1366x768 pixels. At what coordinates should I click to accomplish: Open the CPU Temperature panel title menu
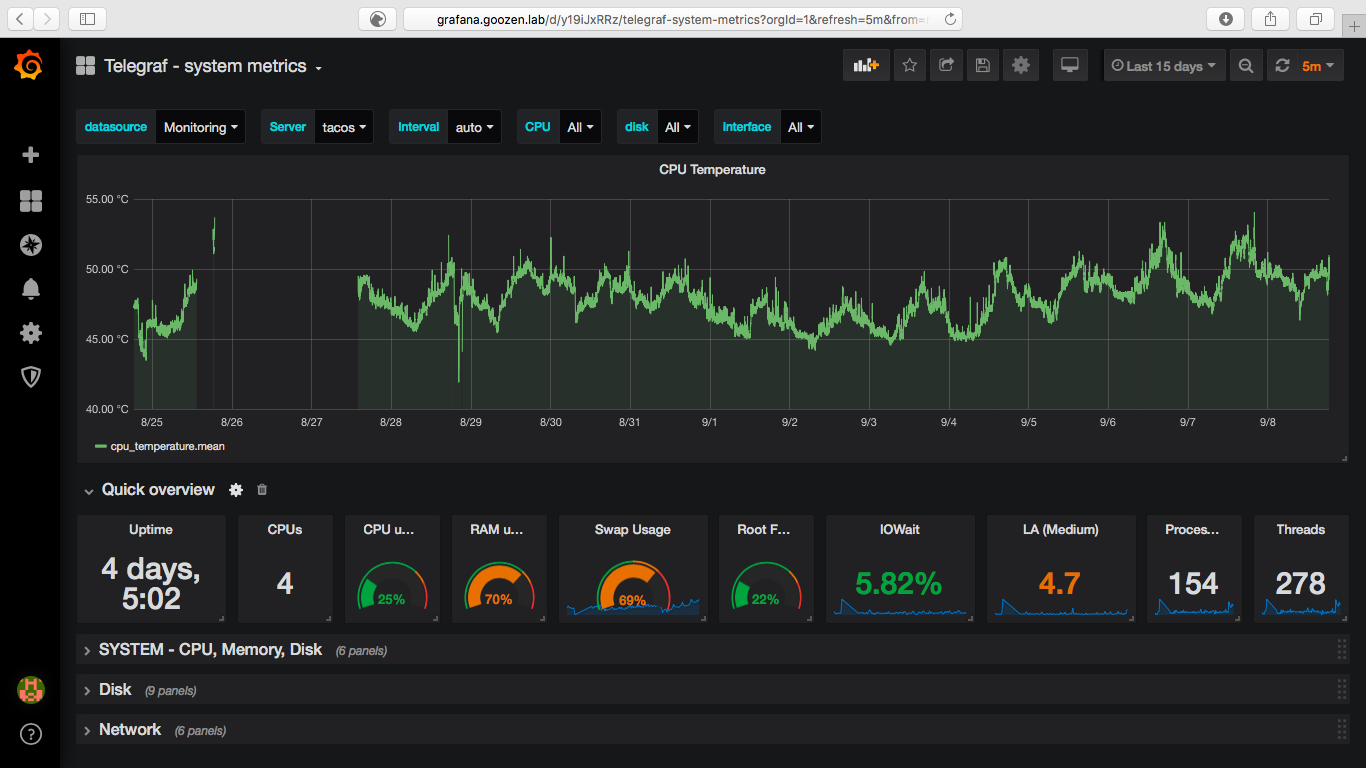pyautogui.click(x=712, y=170)
